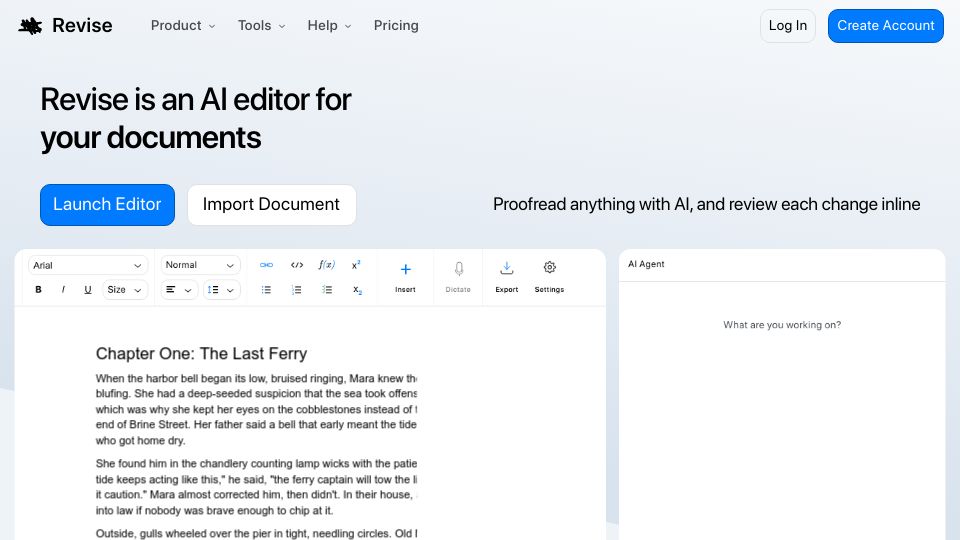Insert a hyperlink with the link icon
Screen dimensions: 960x540
coord(266,265)
